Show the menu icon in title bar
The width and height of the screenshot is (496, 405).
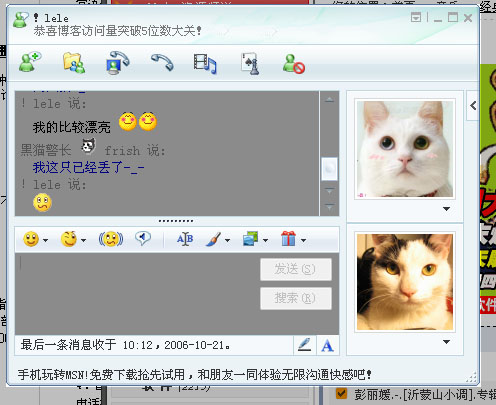point(416,17)
